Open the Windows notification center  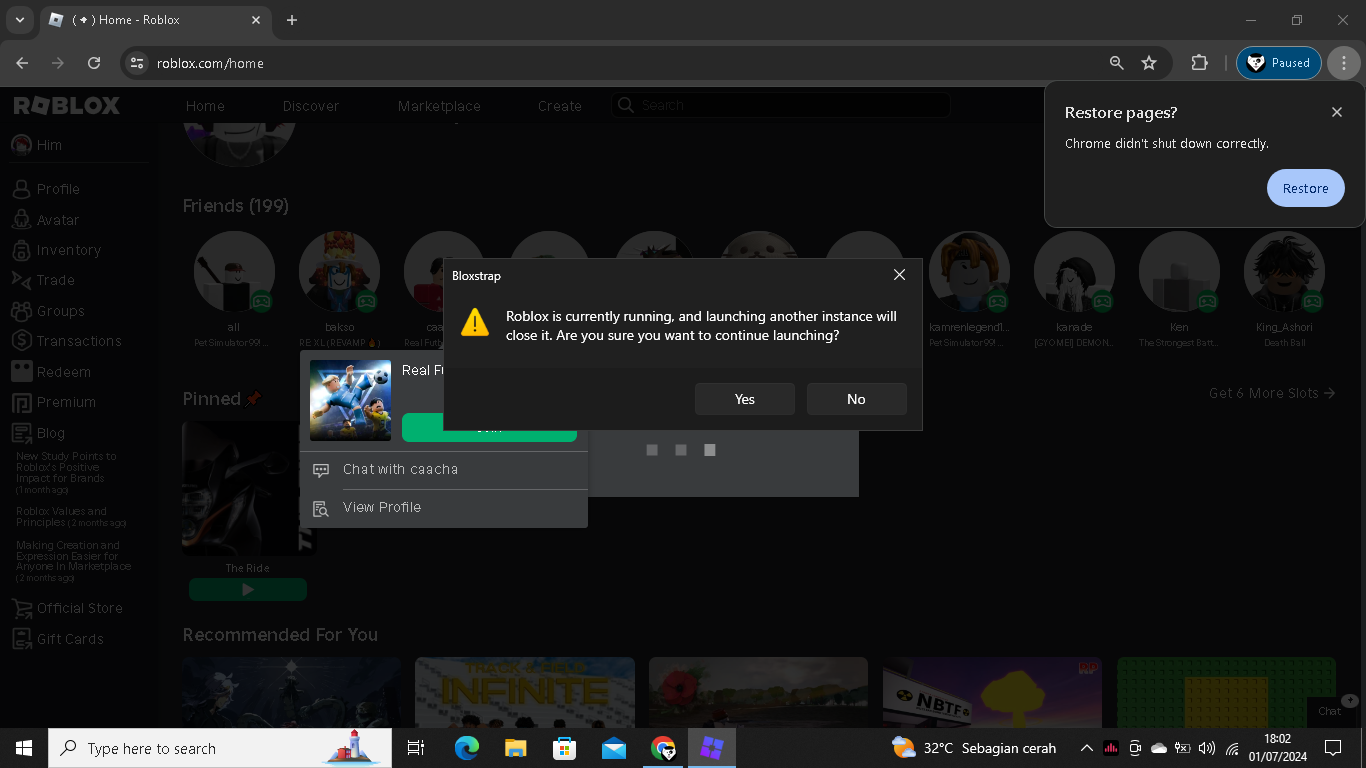tap(1332, 748)
